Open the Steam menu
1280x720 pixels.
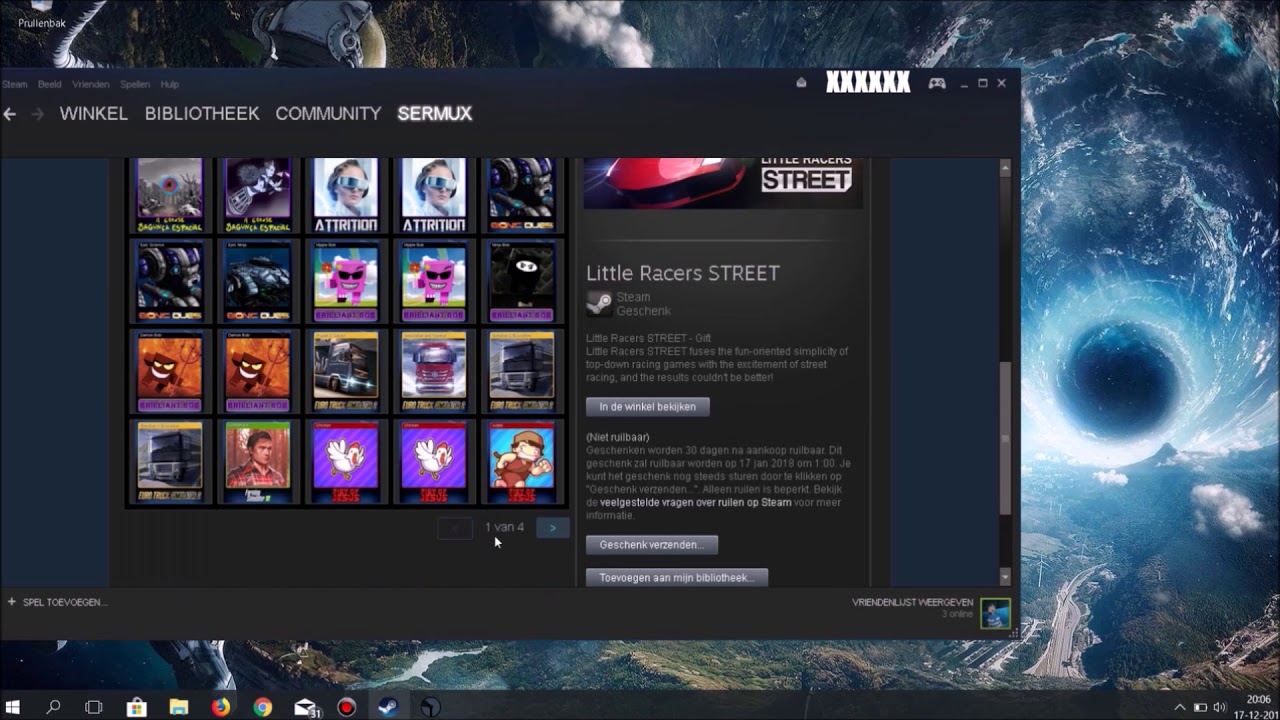(x=15, y=85)
